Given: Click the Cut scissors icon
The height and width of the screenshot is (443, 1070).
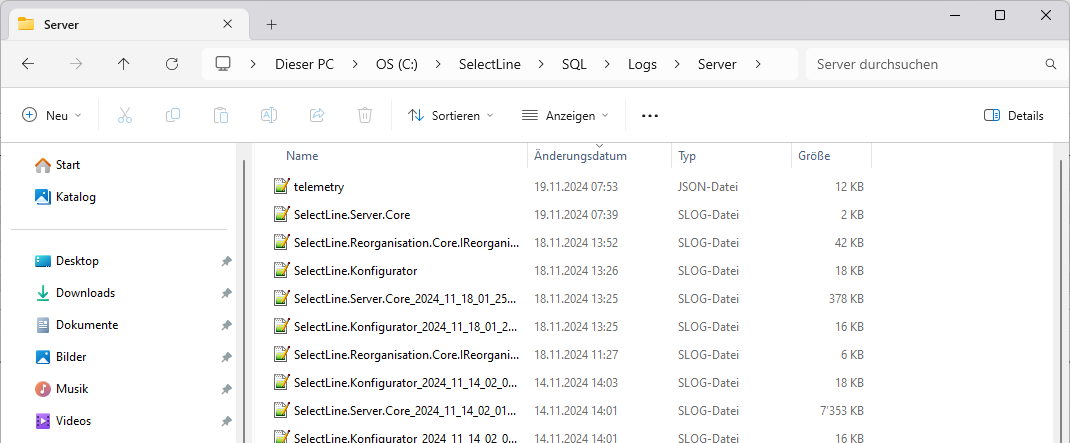Looking at the screenshot, I should click(125, 115).
